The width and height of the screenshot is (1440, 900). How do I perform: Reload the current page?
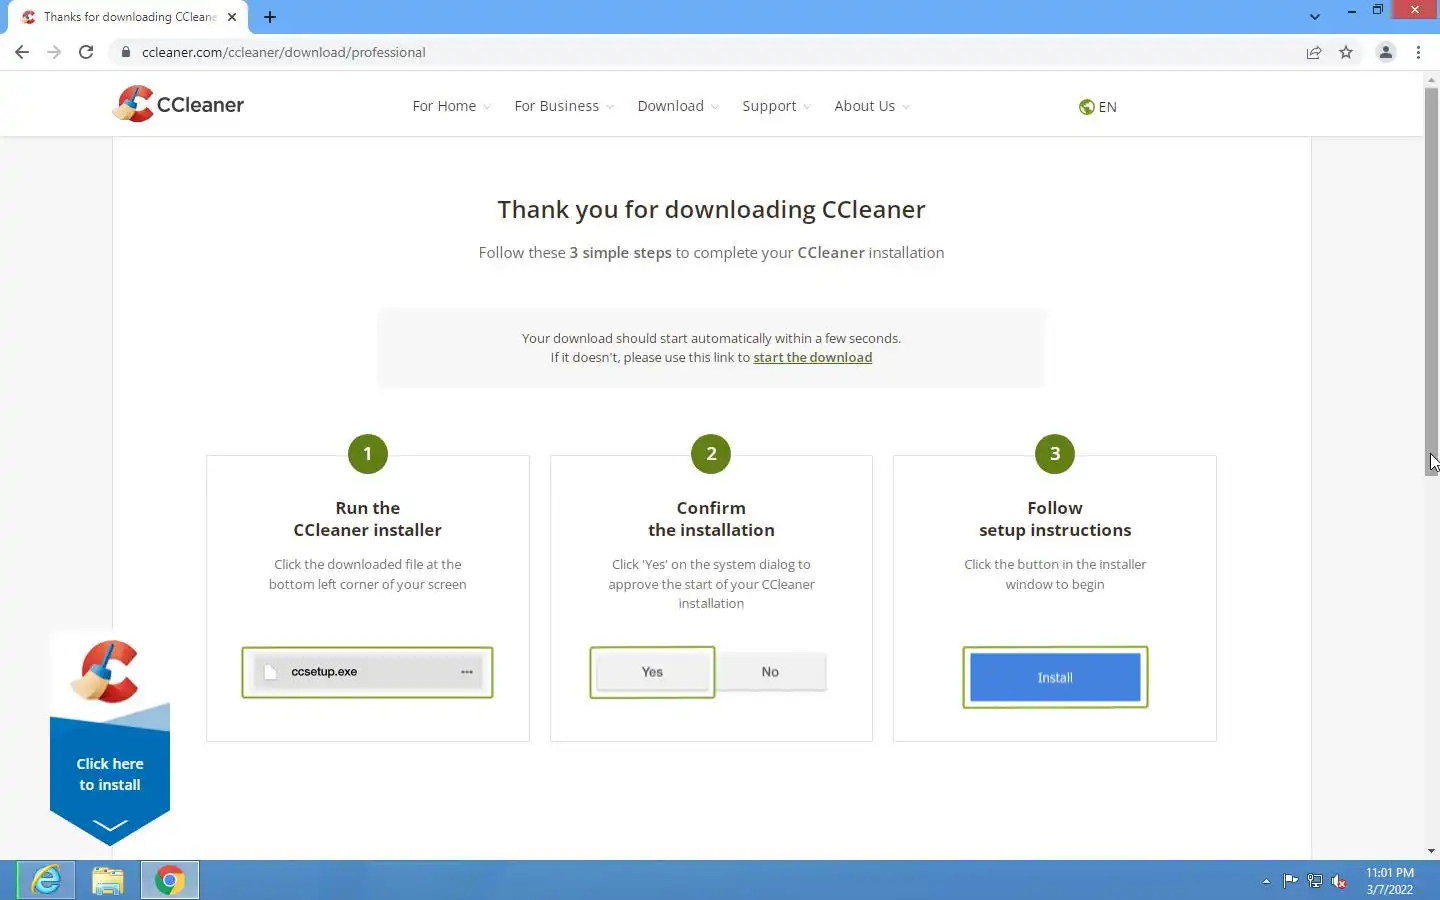86,52
